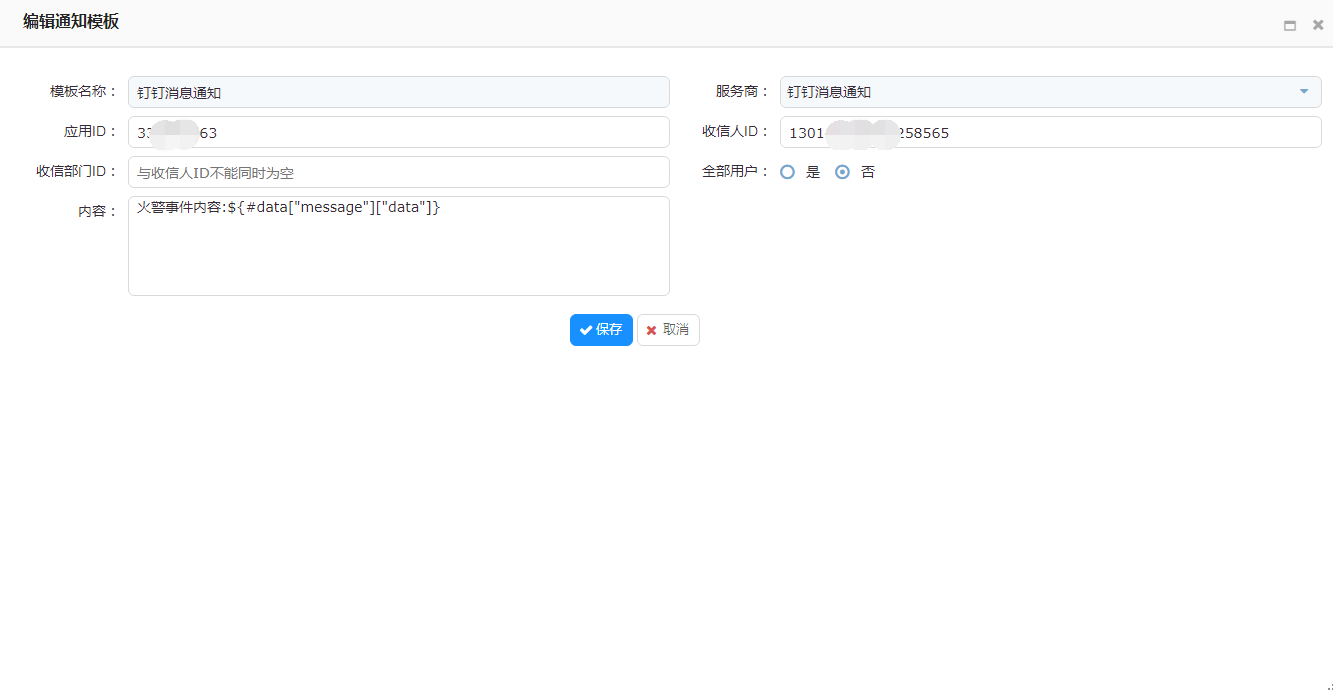Click the 模板名称 label text
The height and width of the screenshot is (691, 1333).
coord(83,92)
